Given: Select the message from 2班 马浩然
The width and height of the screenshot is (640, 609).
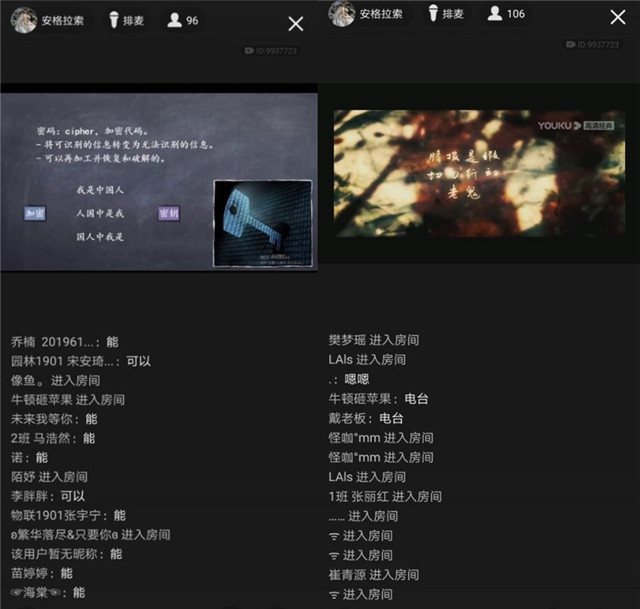Looking at the screenshot, I should pyautogui.click(x=53, y=438).
